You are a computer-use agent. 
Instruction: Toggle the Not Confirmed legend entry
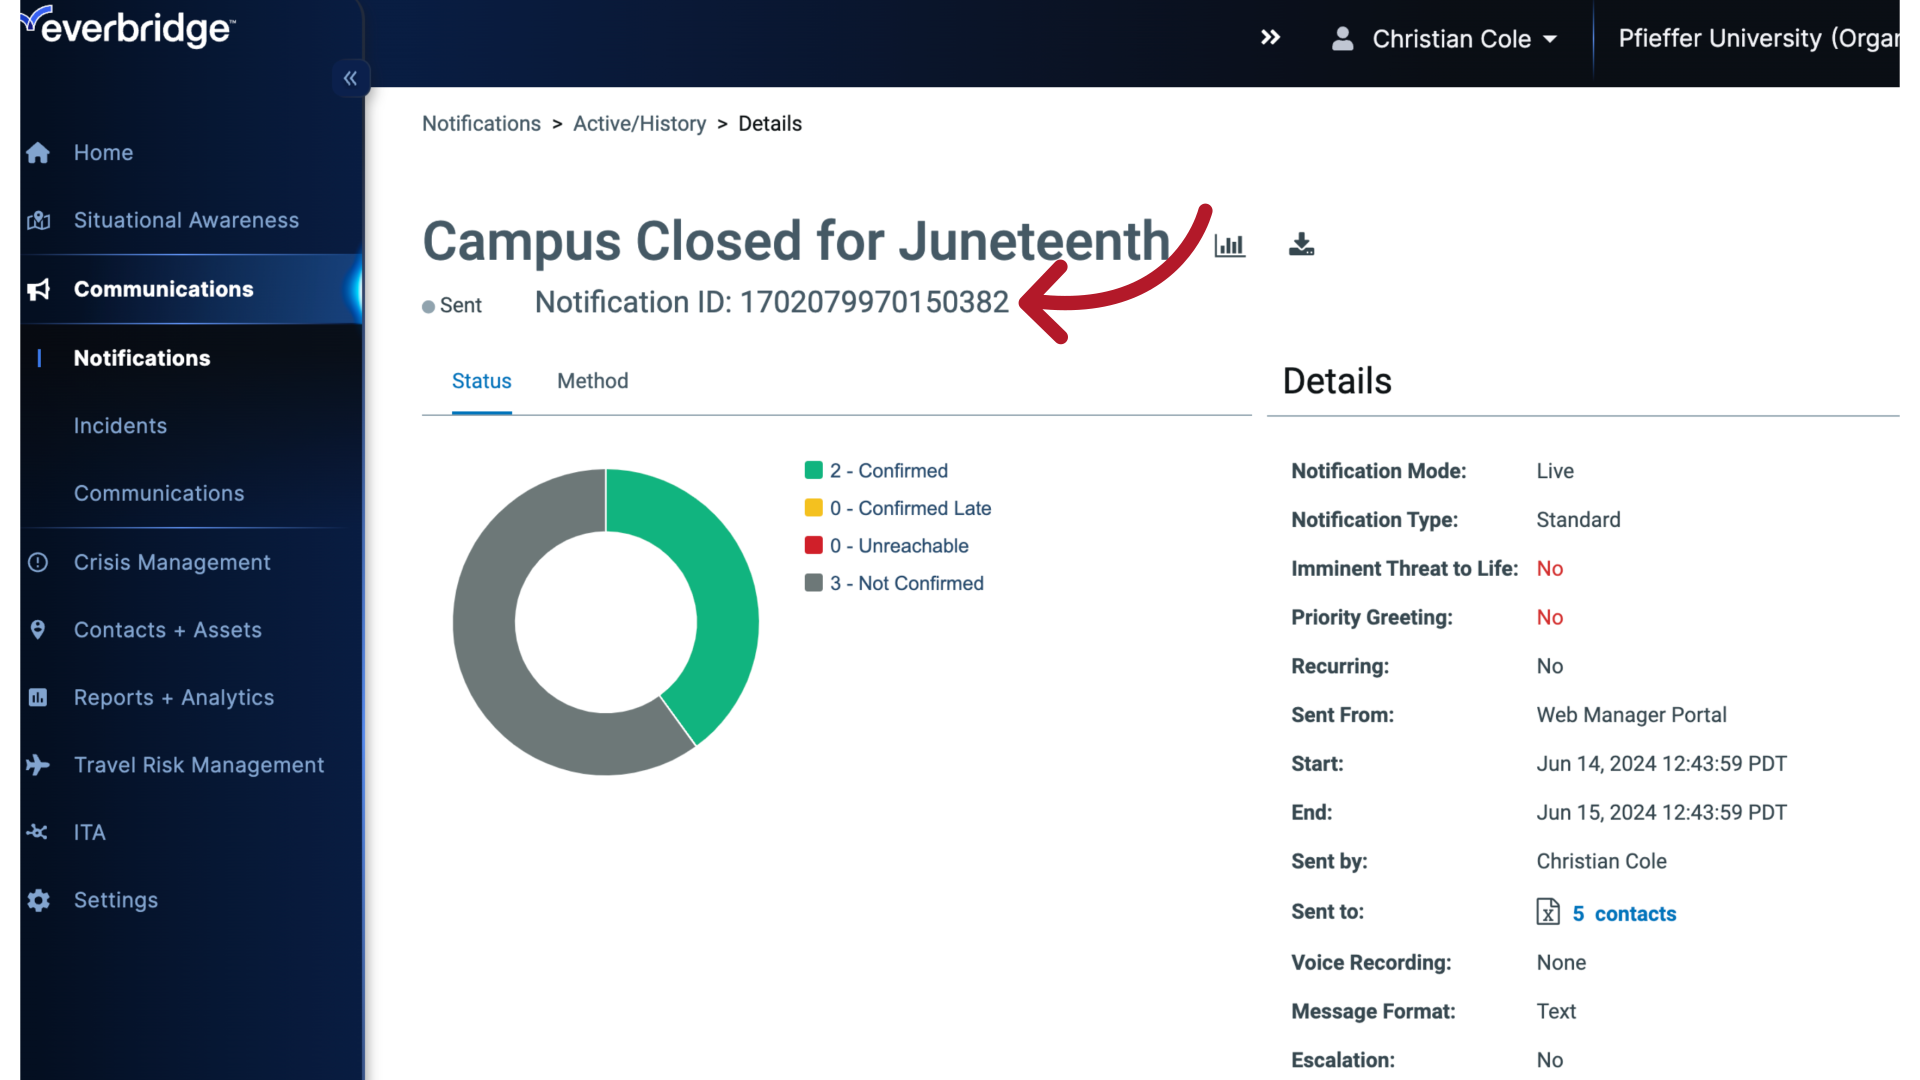tap(895, 583)
